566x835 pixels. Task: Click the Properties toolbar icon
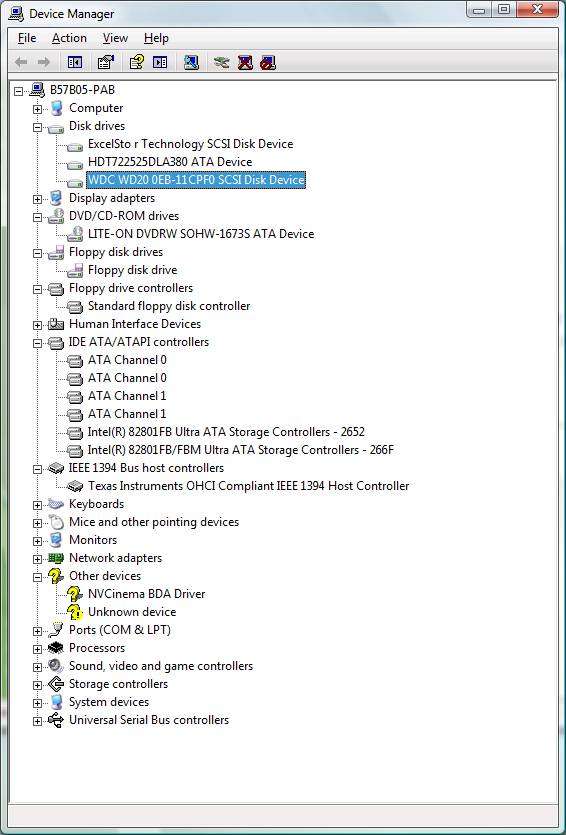pos(106,62)
